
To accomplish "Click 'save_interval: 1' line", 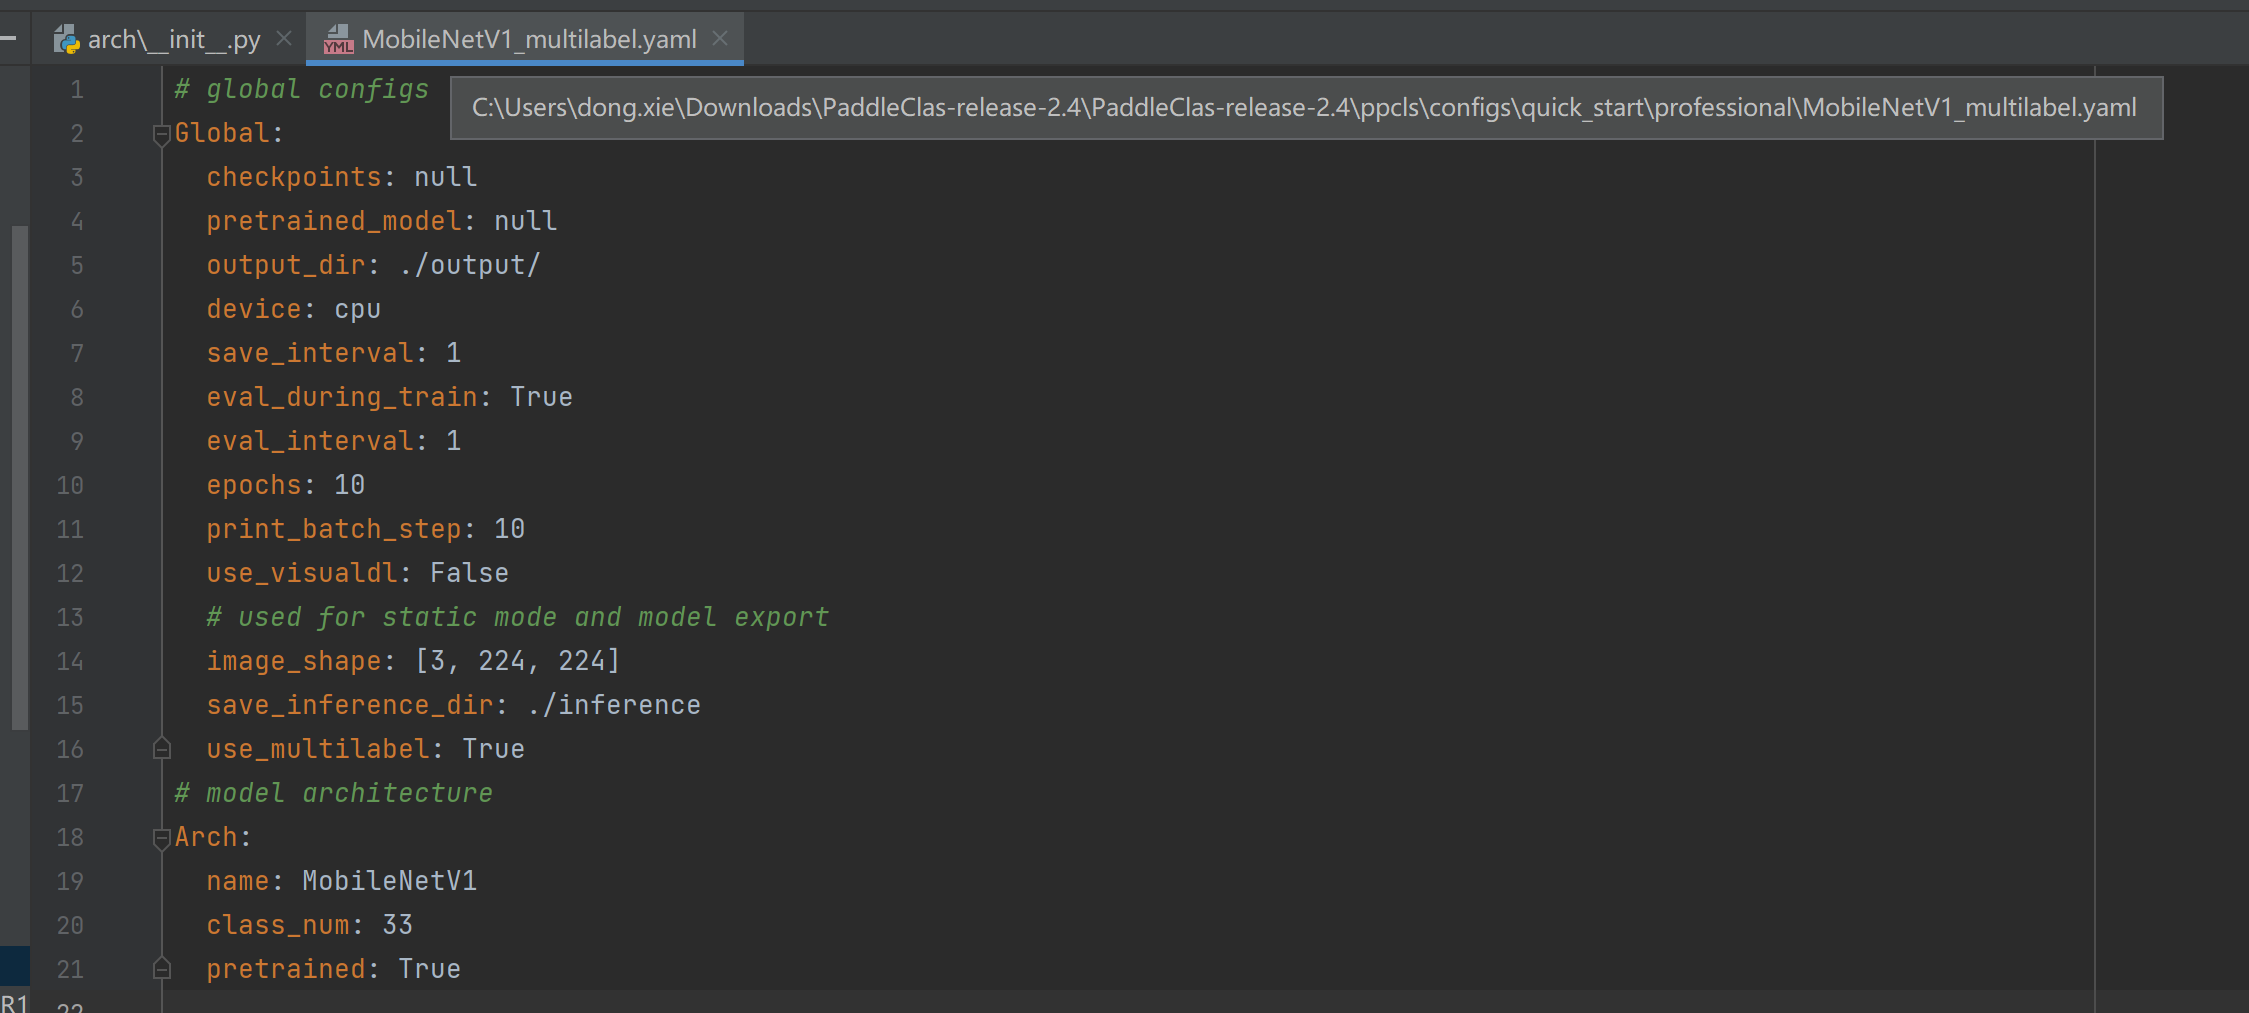I will [x=334, y=353].
